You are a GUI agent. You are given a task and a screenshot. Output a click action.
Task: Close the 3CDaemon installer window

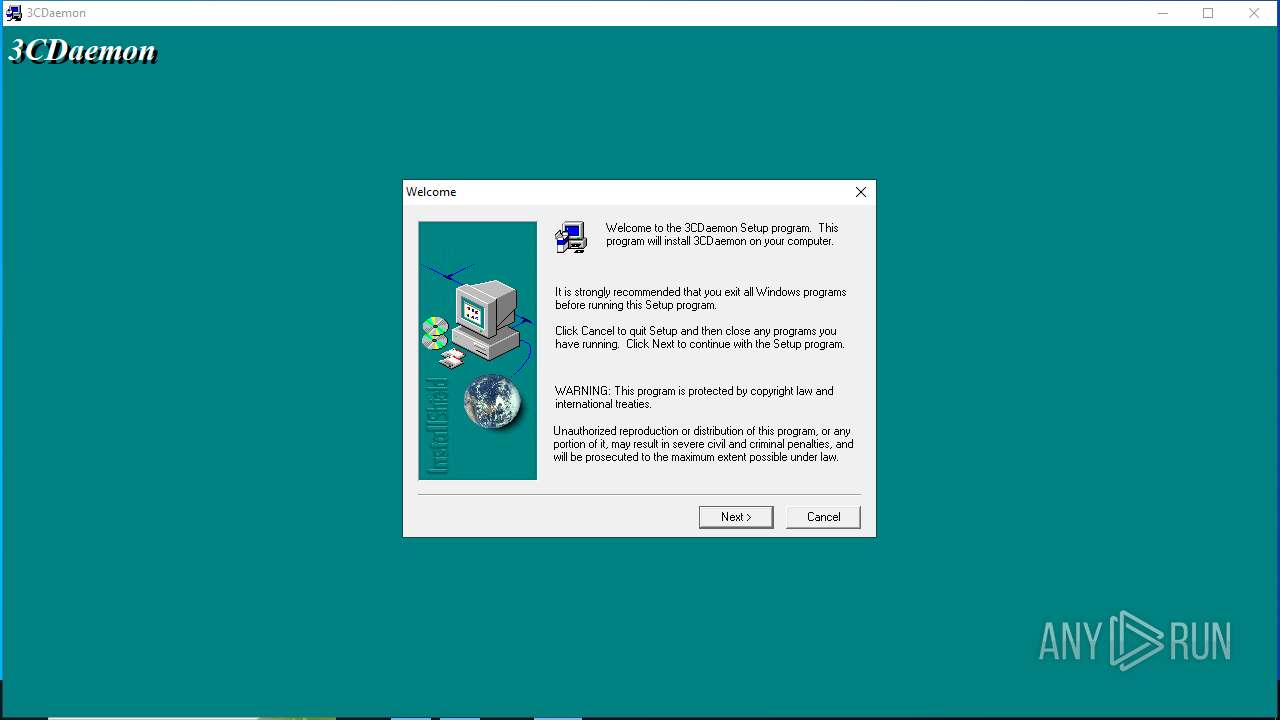click(x=1254, y=13)
